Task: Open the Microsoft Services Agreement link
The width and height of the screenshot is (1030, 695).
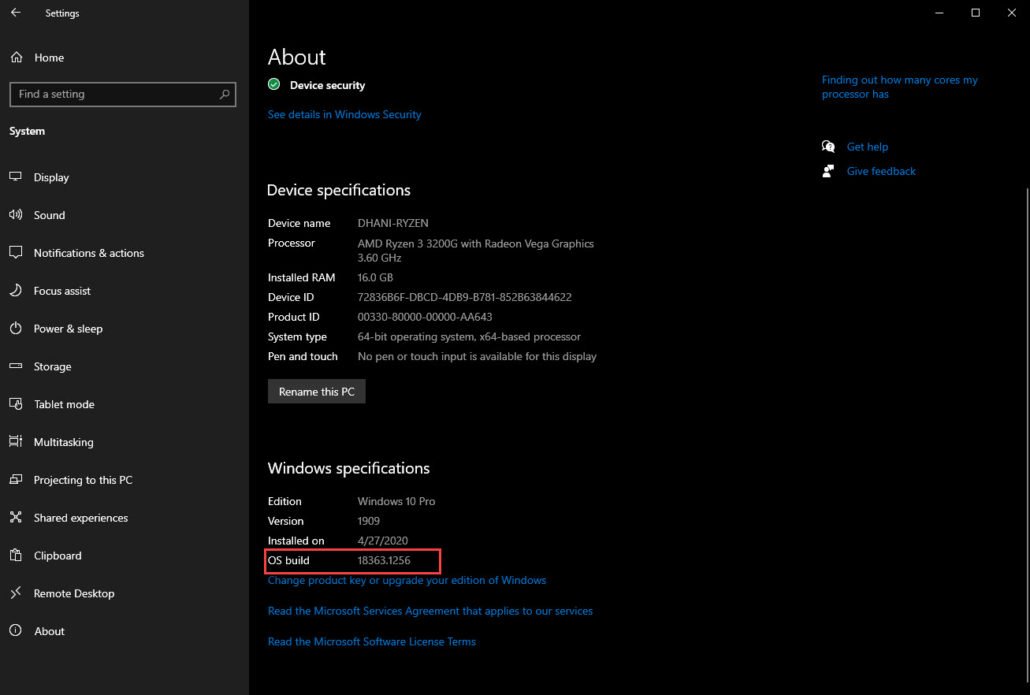Action: [430, 611]
